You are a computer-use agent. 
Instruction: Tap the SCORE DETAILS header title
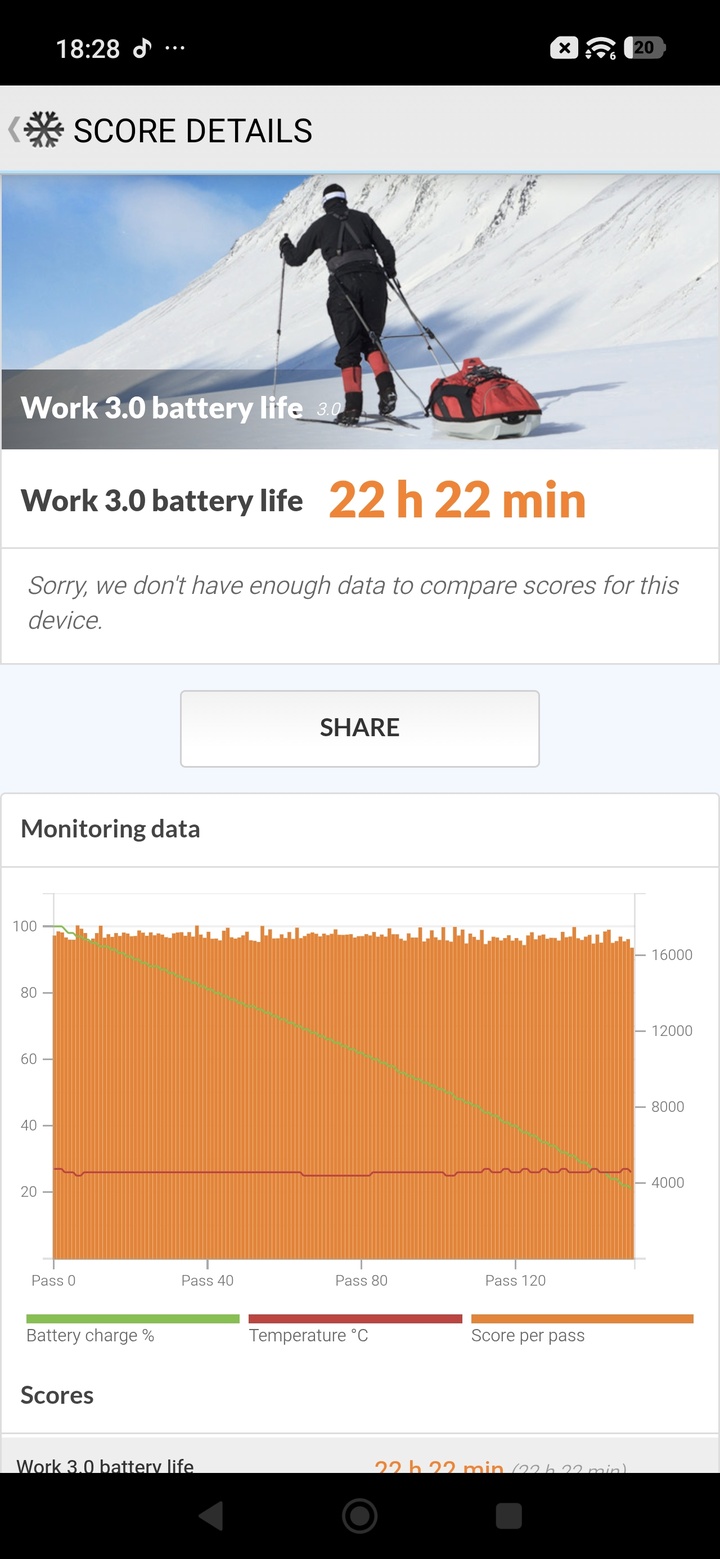click(x=193, y=131)
